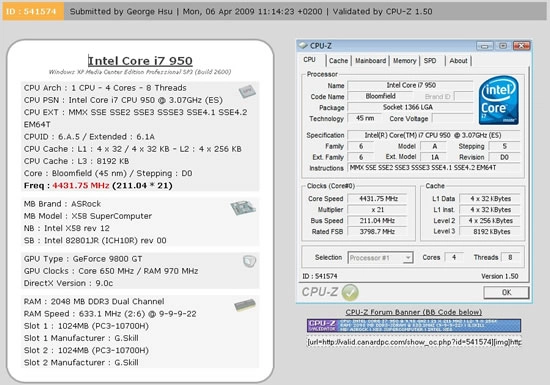Select the SPD tab

tap(430, 61)
